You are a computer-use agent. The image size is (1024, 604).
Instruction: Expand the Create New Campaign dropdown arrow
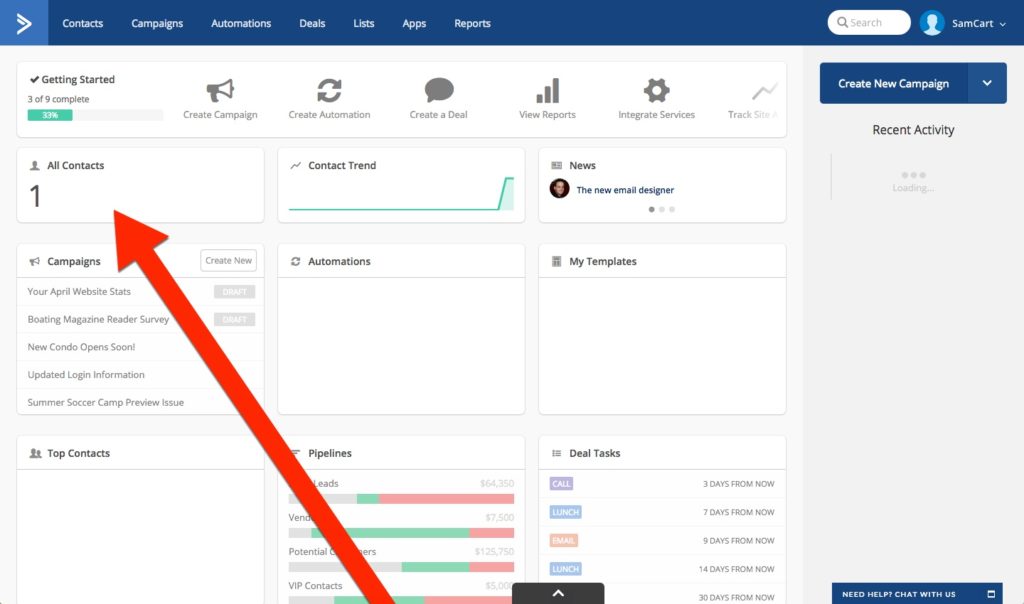point(986,84)
